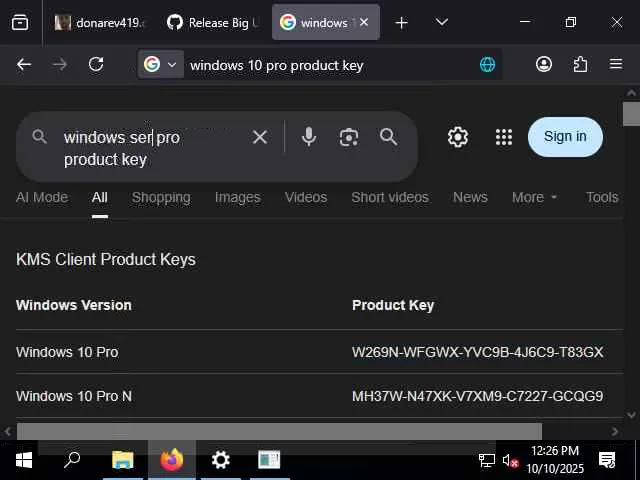Click the translate page icon in address bar
The height and width of the screenshot is (480, 640).
coord(487,64)
